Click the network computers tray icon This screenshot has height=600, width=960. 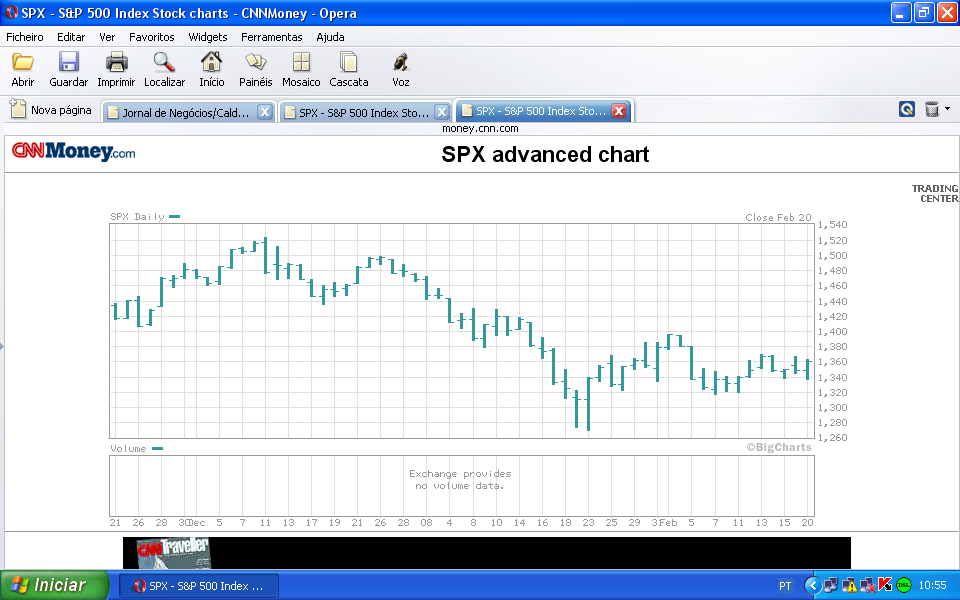pyautogui.click(x=831, y=586)
